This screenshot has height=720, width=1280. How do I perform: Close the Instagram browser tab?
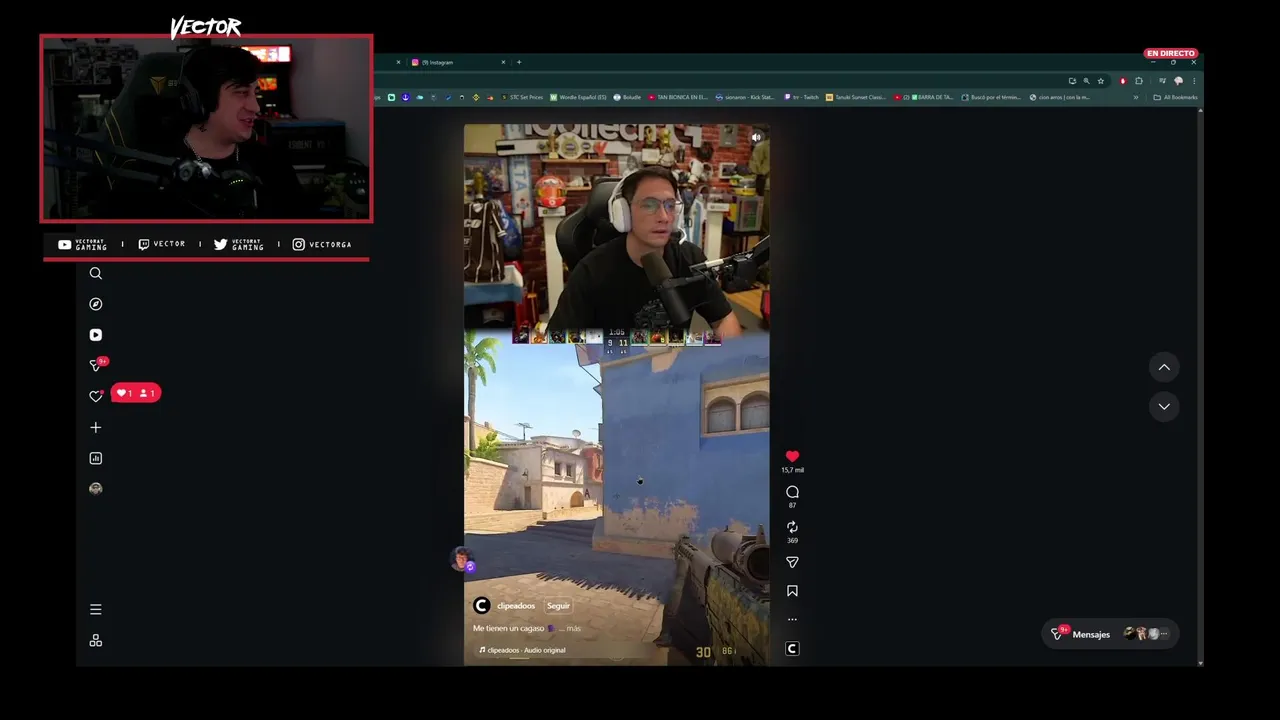click(503, 62)
